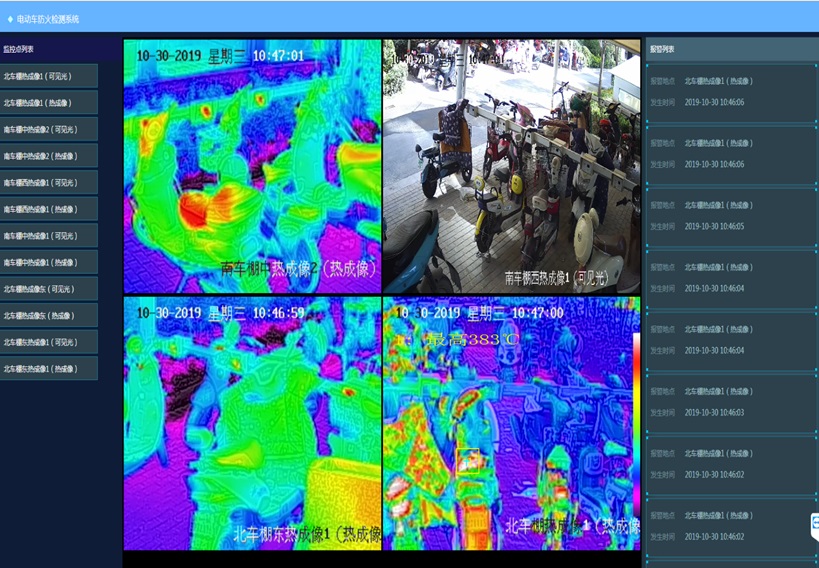This screenshot has width=819, height=568.
Task: Click the rainbow temperature color scale bar
Action: coord(636,424)
